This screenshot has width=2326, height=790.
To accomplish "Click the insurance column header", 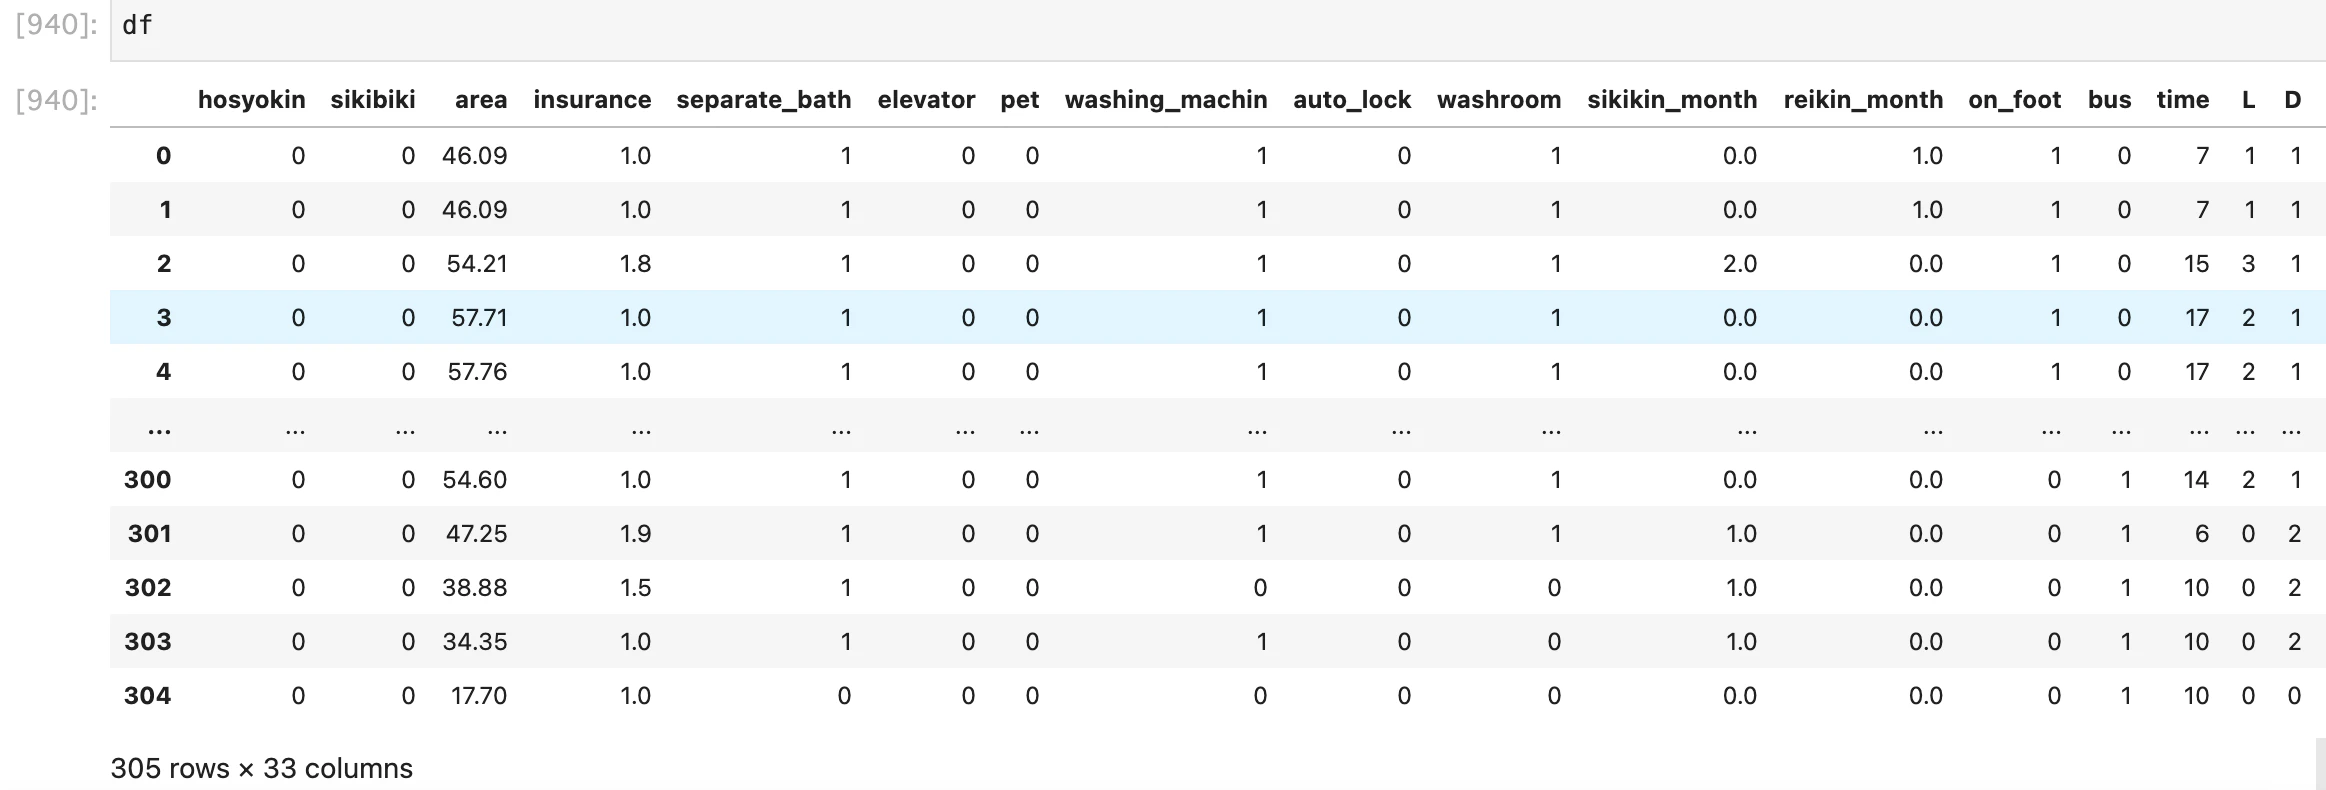I will (x=592, y=100).
